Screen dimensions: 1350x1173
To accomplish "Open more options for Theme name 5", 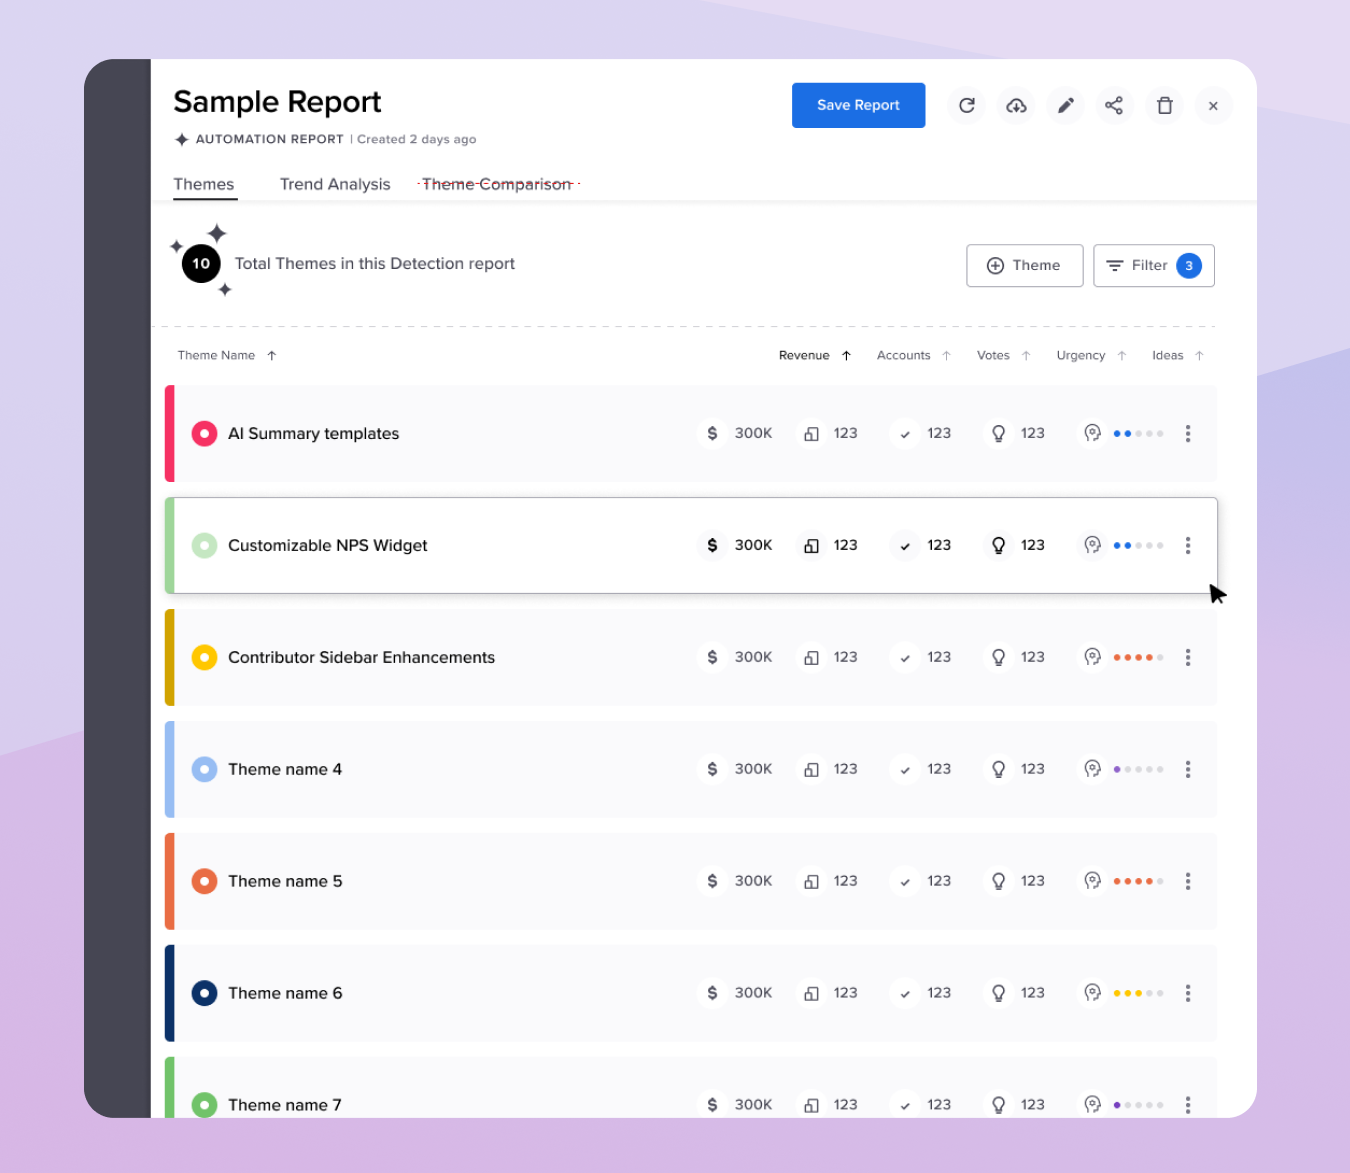I will pyautogui.click(x=1188, y=882).
